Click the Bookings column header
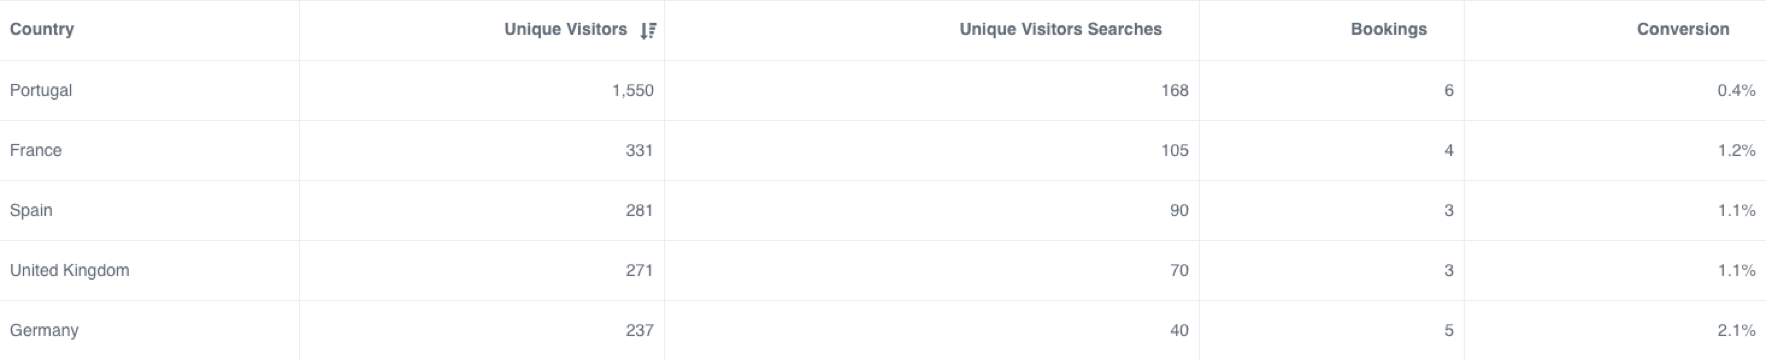 [1388, 29]
